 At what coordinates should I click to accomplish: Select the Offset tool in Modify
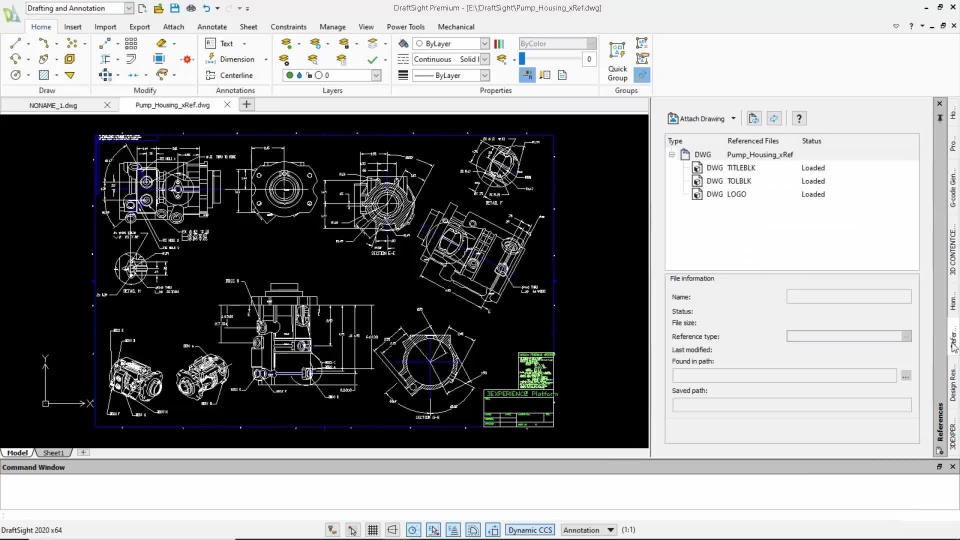pyautogui.click(x=131, y=59)
